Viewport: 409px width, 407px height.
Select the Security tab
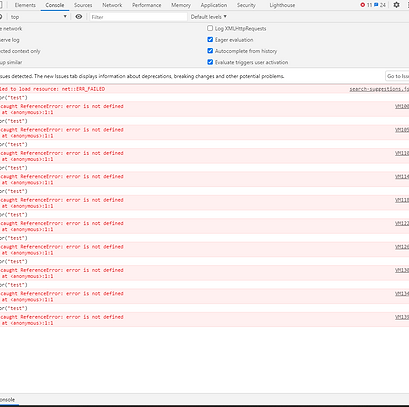(x=246, y=5)
